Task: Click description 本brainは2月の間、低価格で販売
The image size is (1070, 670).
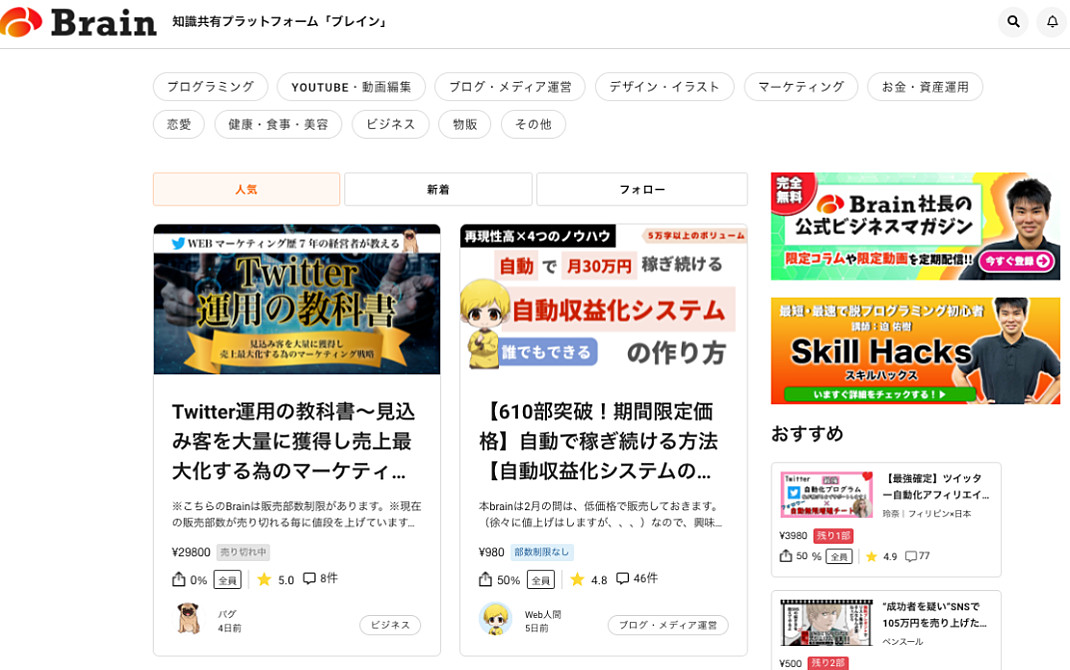Action: 601,514
